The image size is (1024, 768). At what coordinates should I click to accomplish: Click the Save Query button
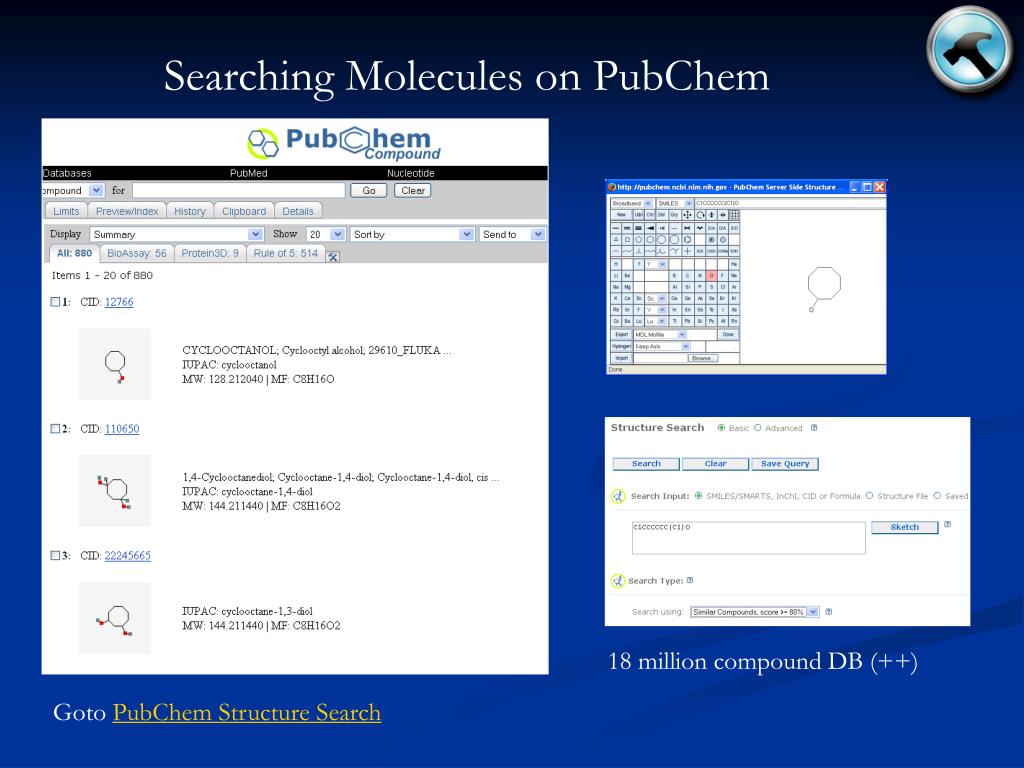pos(784,464)
